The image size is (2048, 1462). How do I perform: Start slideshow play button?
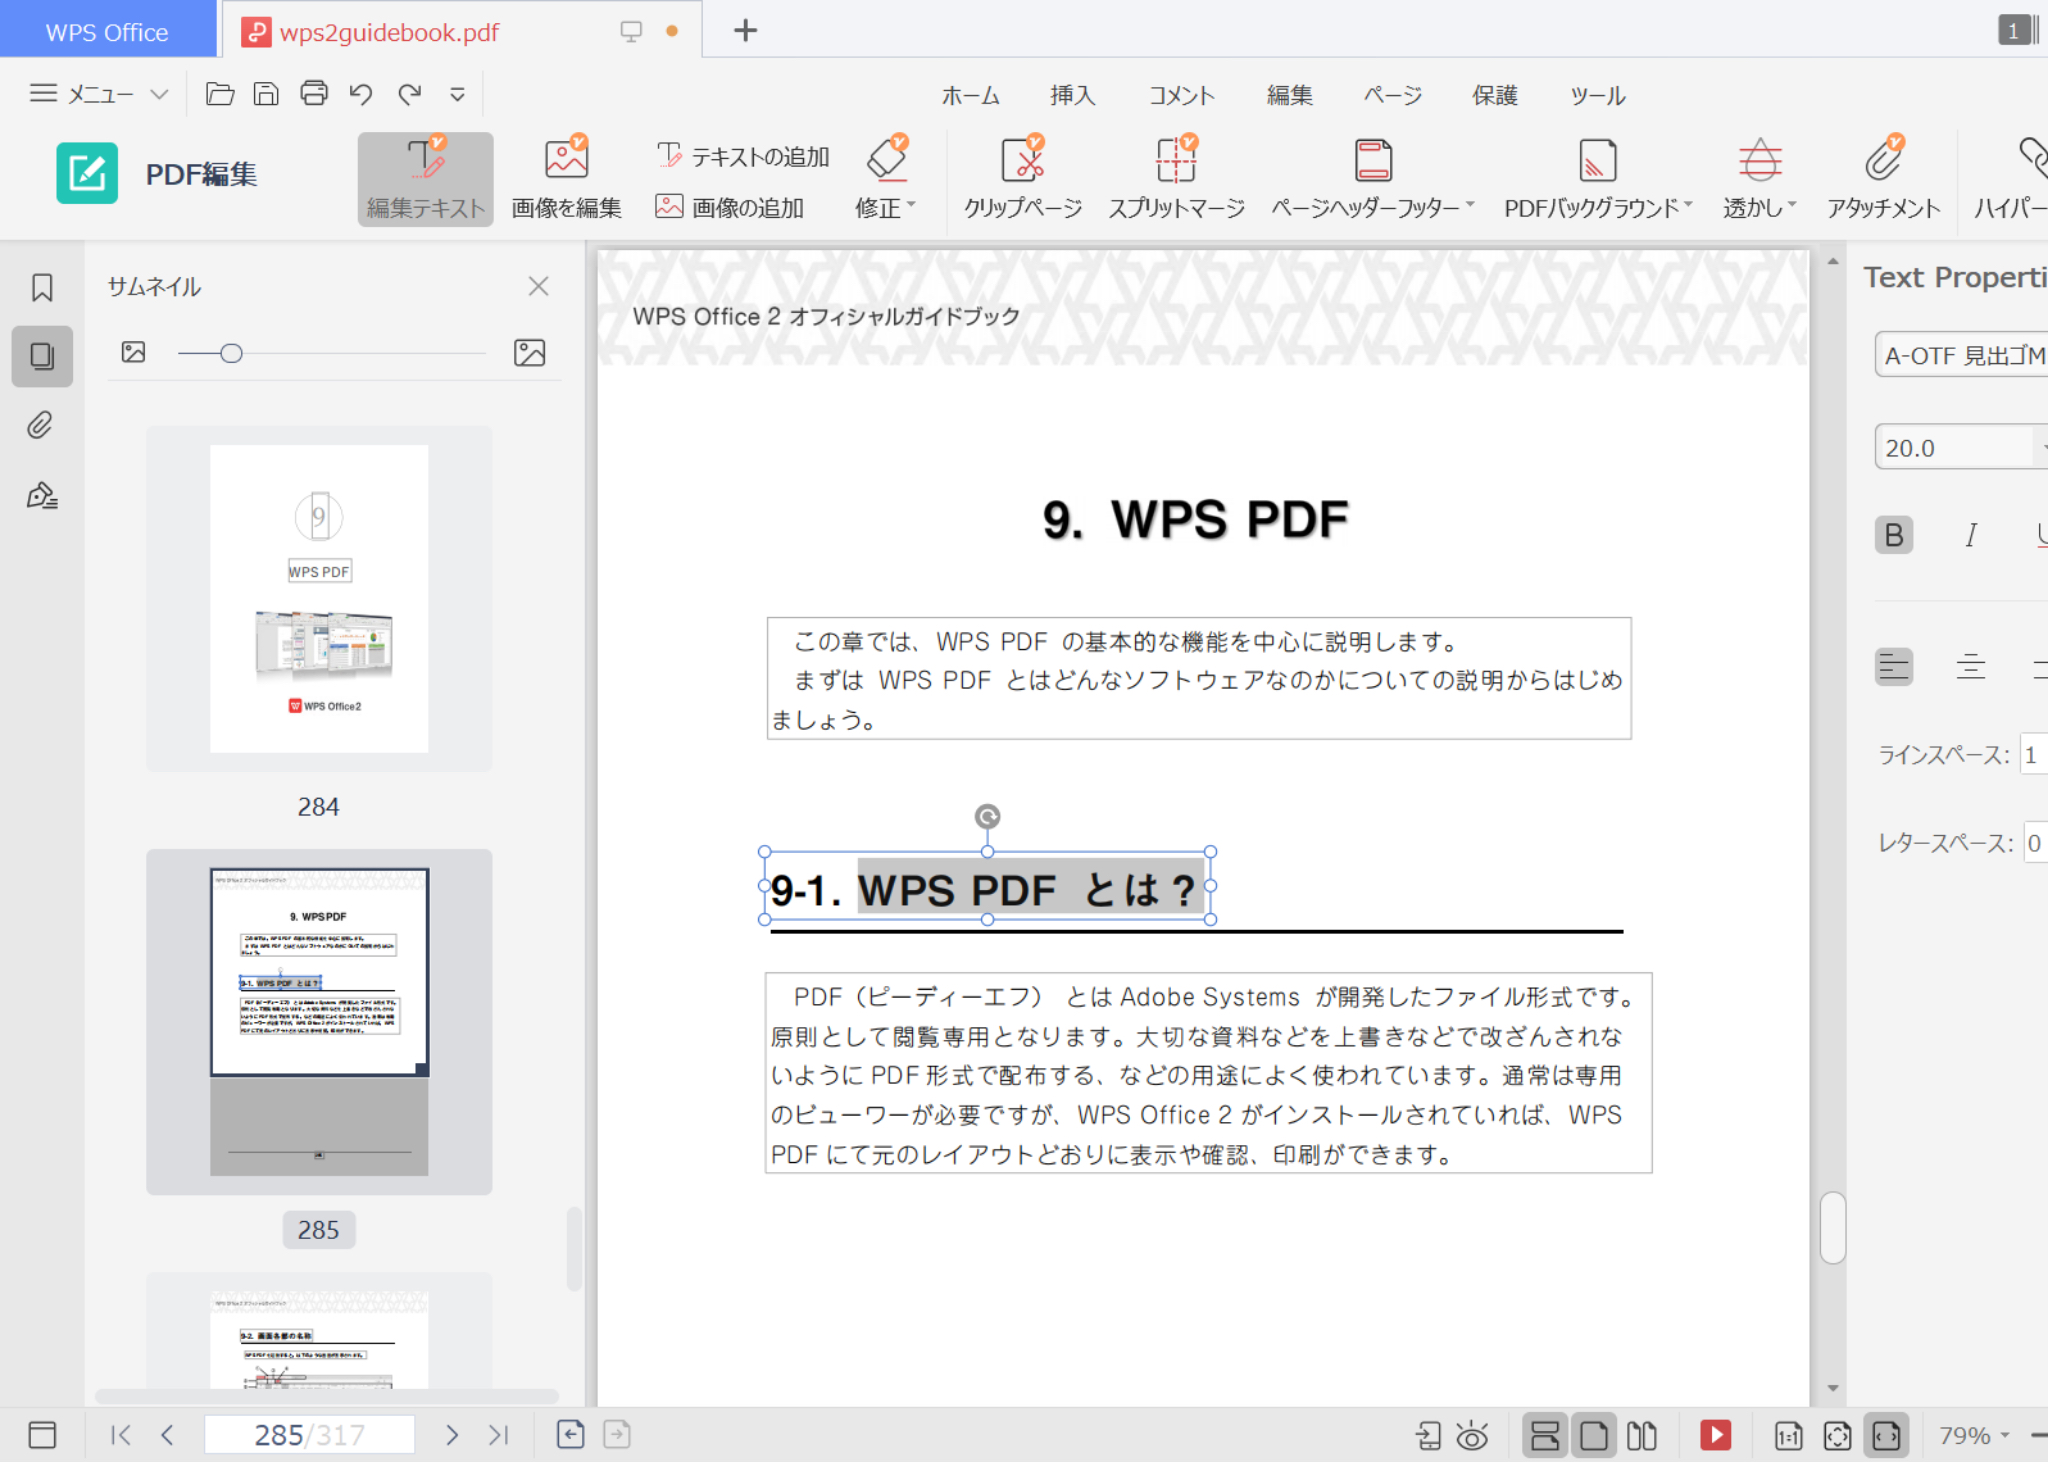point(1716,1435)
